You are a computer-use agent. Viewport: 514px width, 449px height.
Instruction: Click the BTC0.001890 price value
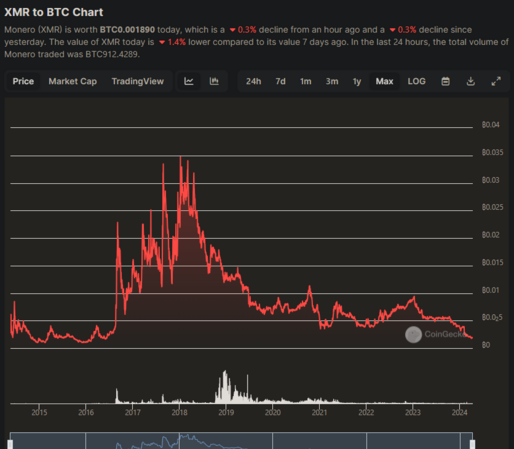click(x=127, y=30)
